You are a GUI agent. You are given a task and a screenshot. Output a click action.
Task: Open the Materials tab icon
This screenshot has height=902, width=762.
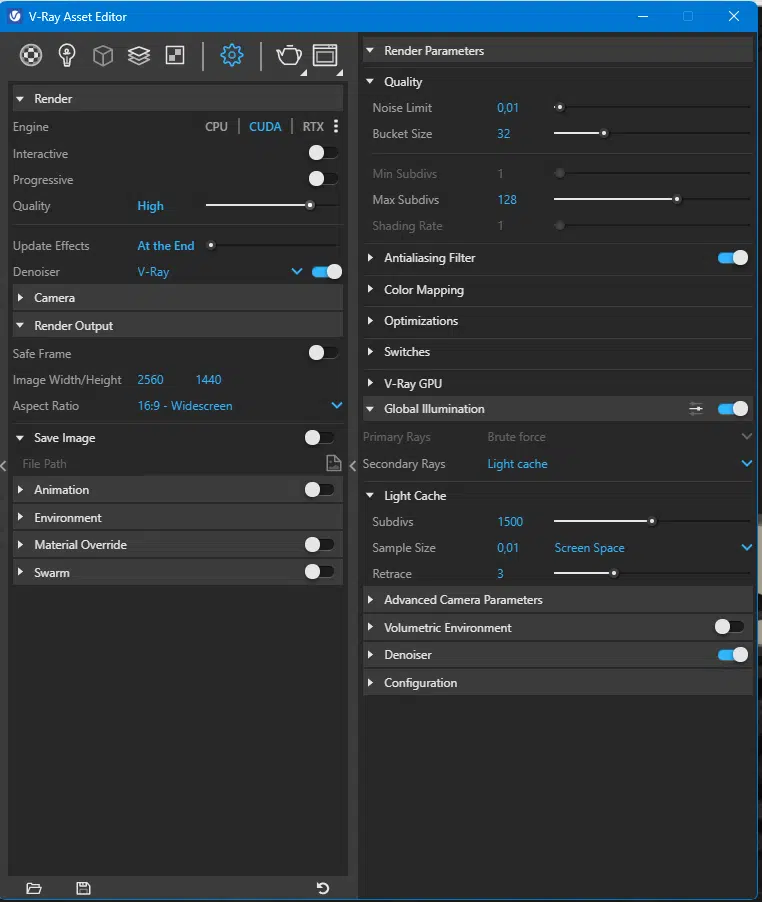coord(31,56)
